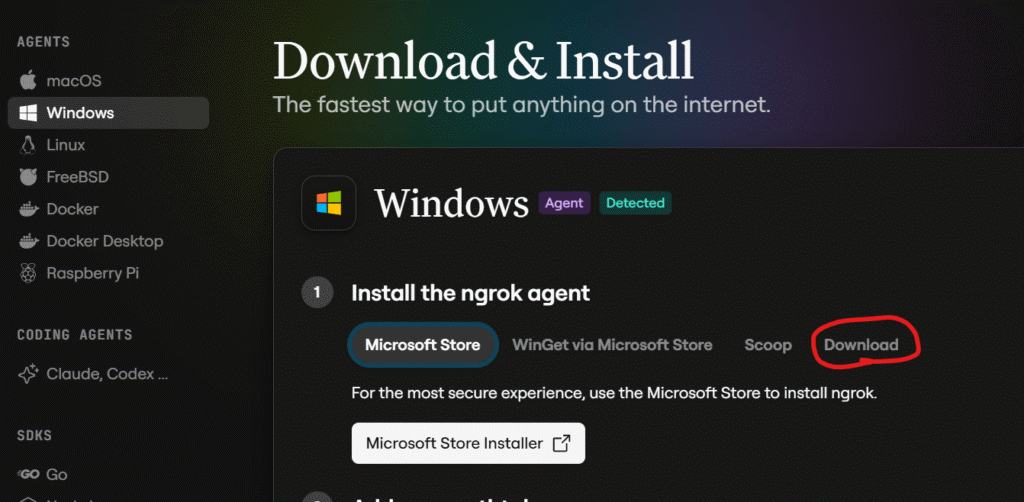1024x502 pixels.
Task: Click the CODING AGENTS section label
Action: coord(74,335)
